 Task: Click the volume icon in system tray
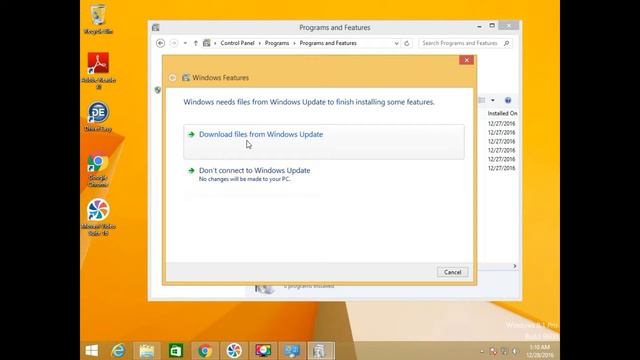(516, 351)
